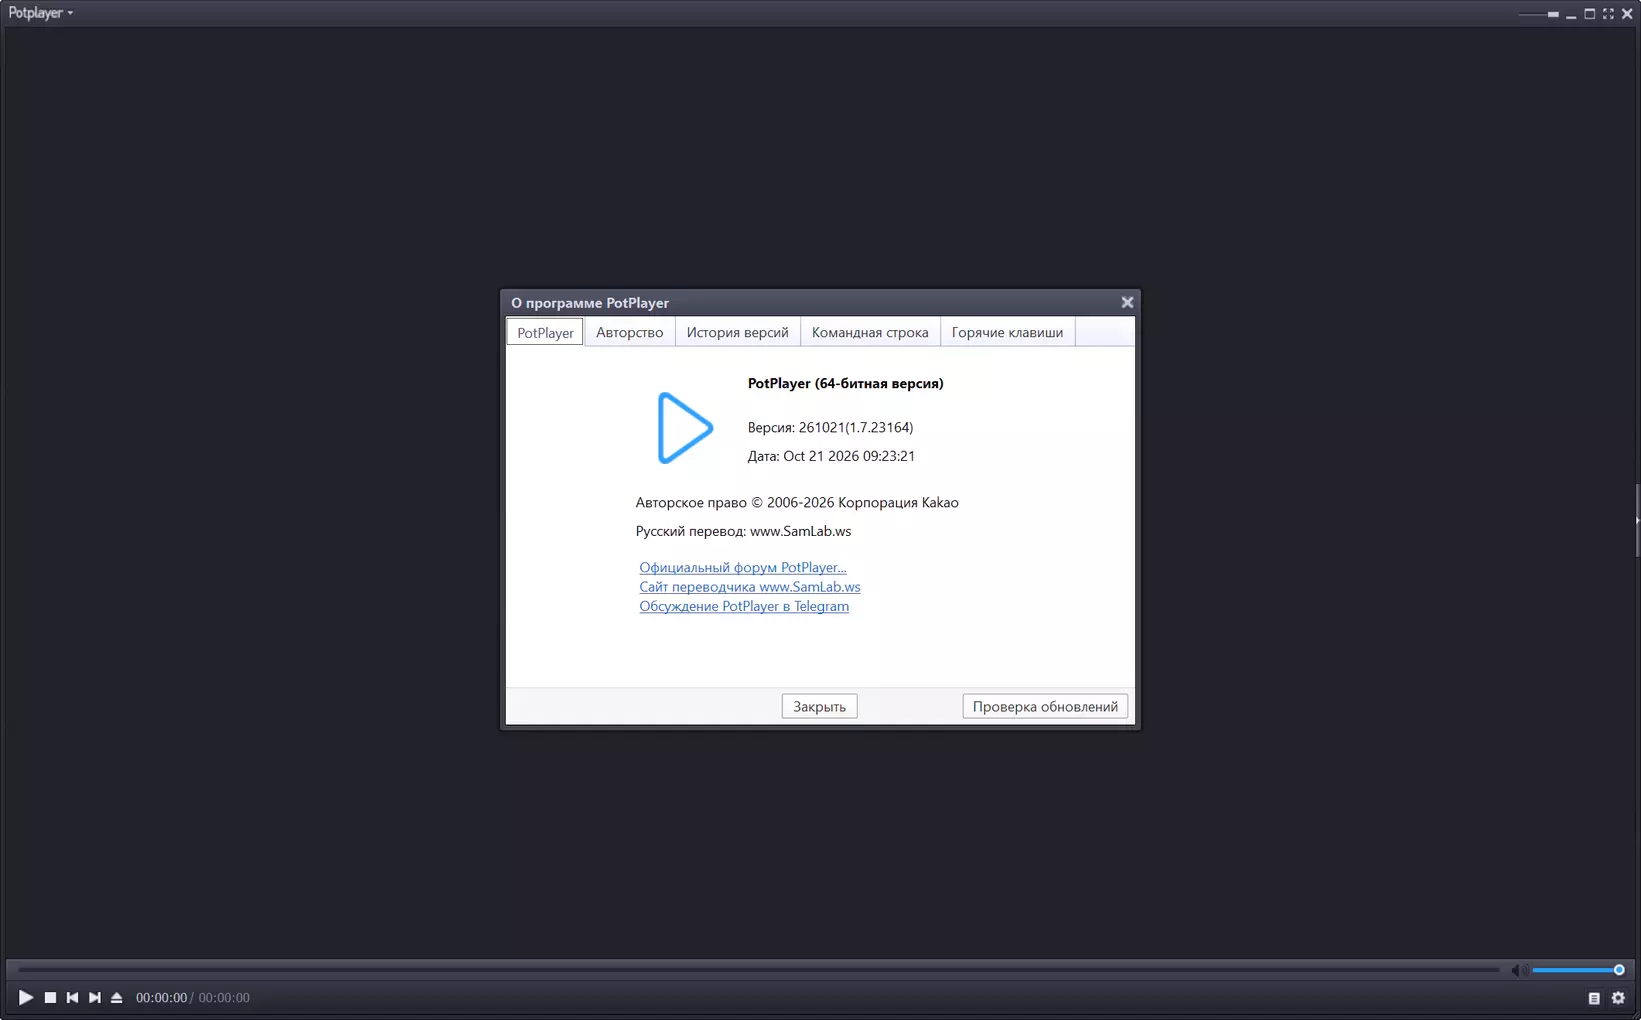Click Проверка обновлений button
This screenshot has height=1020, width=1641.
(x=1045, y=706)
